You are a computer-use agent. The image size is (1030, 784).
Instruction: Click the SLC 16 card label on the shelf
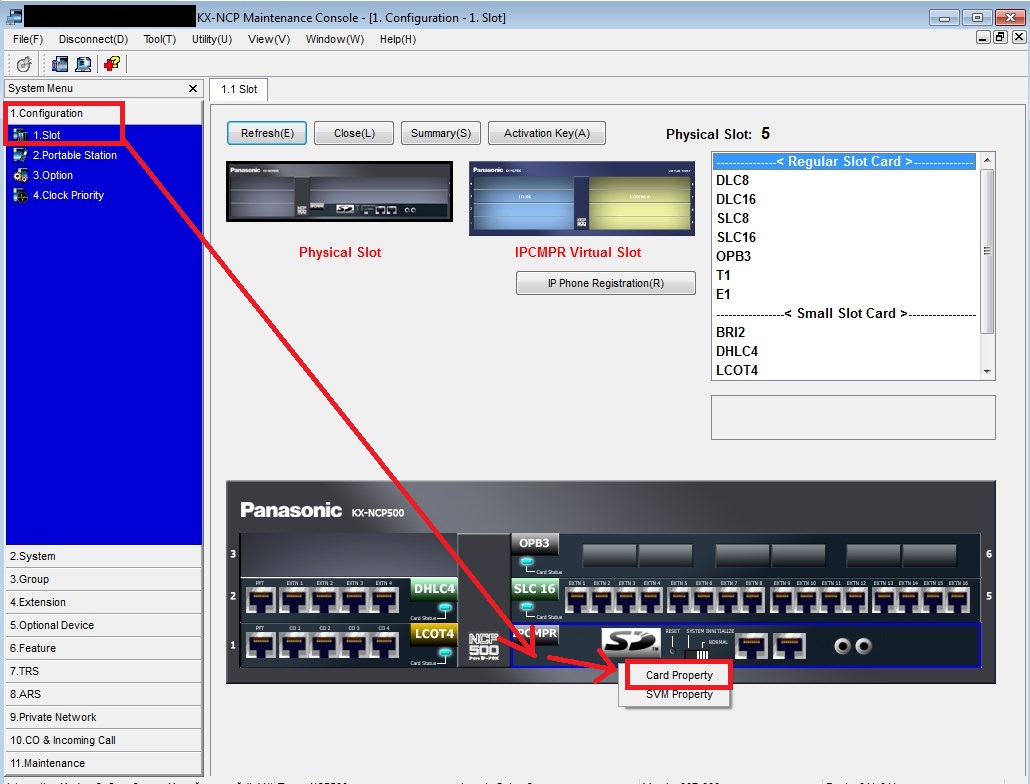tap(534, 588)
